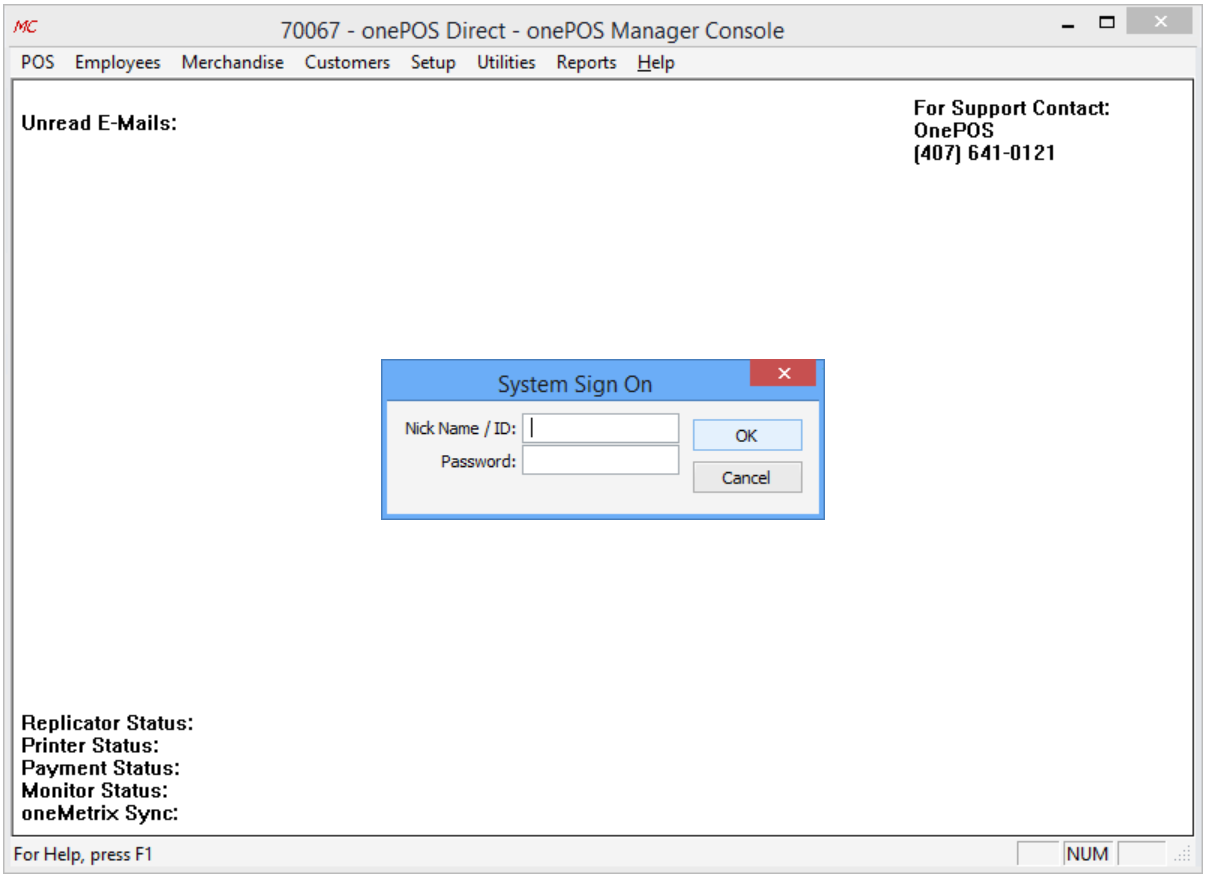The height and width of the screenshot is (877, 1206).
Task: Open the Utilities menu
Action: point(506,62)
